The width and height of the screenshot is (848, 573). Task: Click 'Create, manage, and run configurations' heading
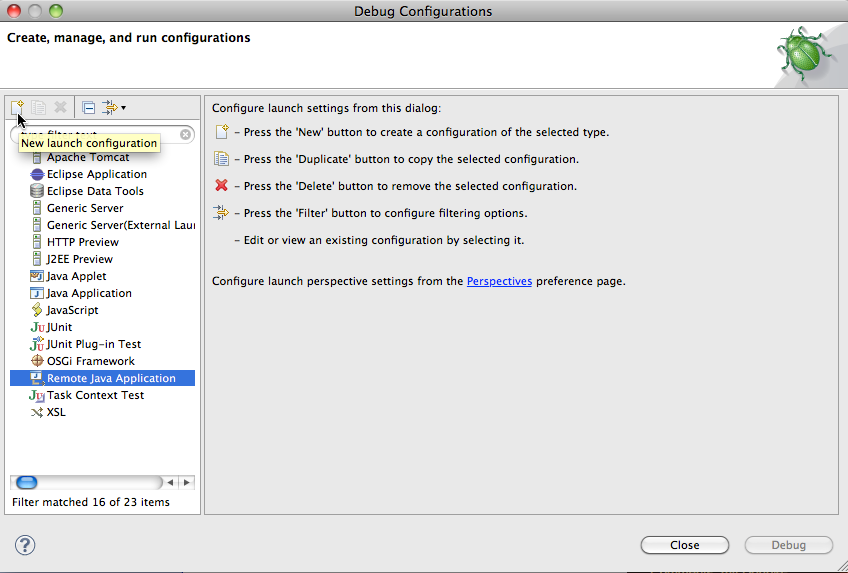(129, 38)
